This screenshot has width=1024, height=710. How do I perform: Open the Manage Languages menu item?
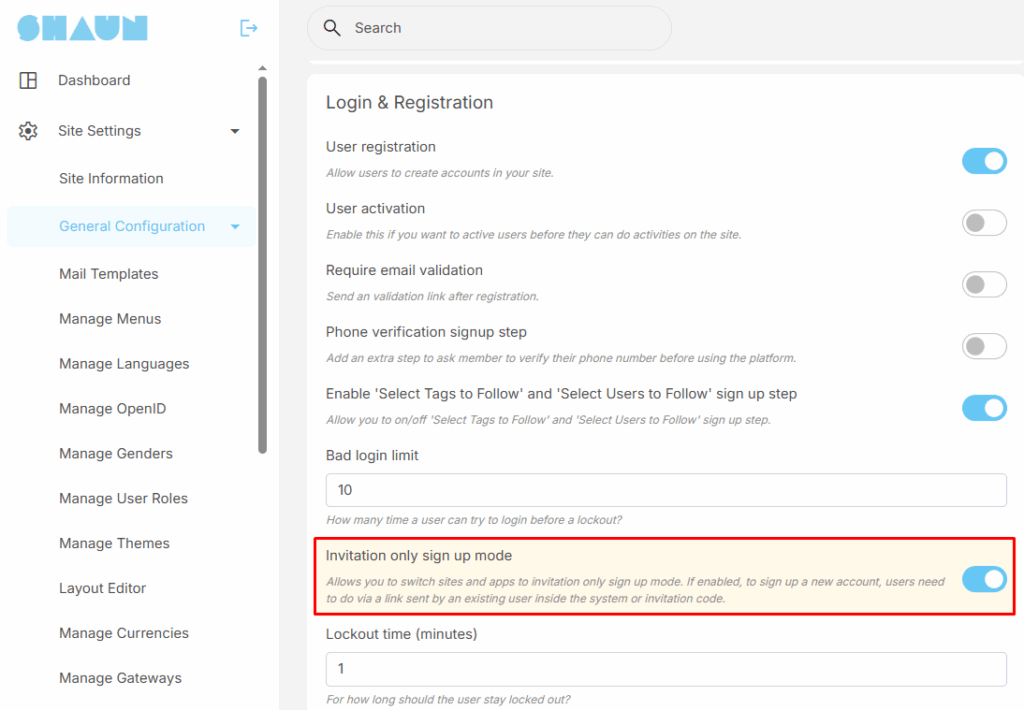(124, 364)
